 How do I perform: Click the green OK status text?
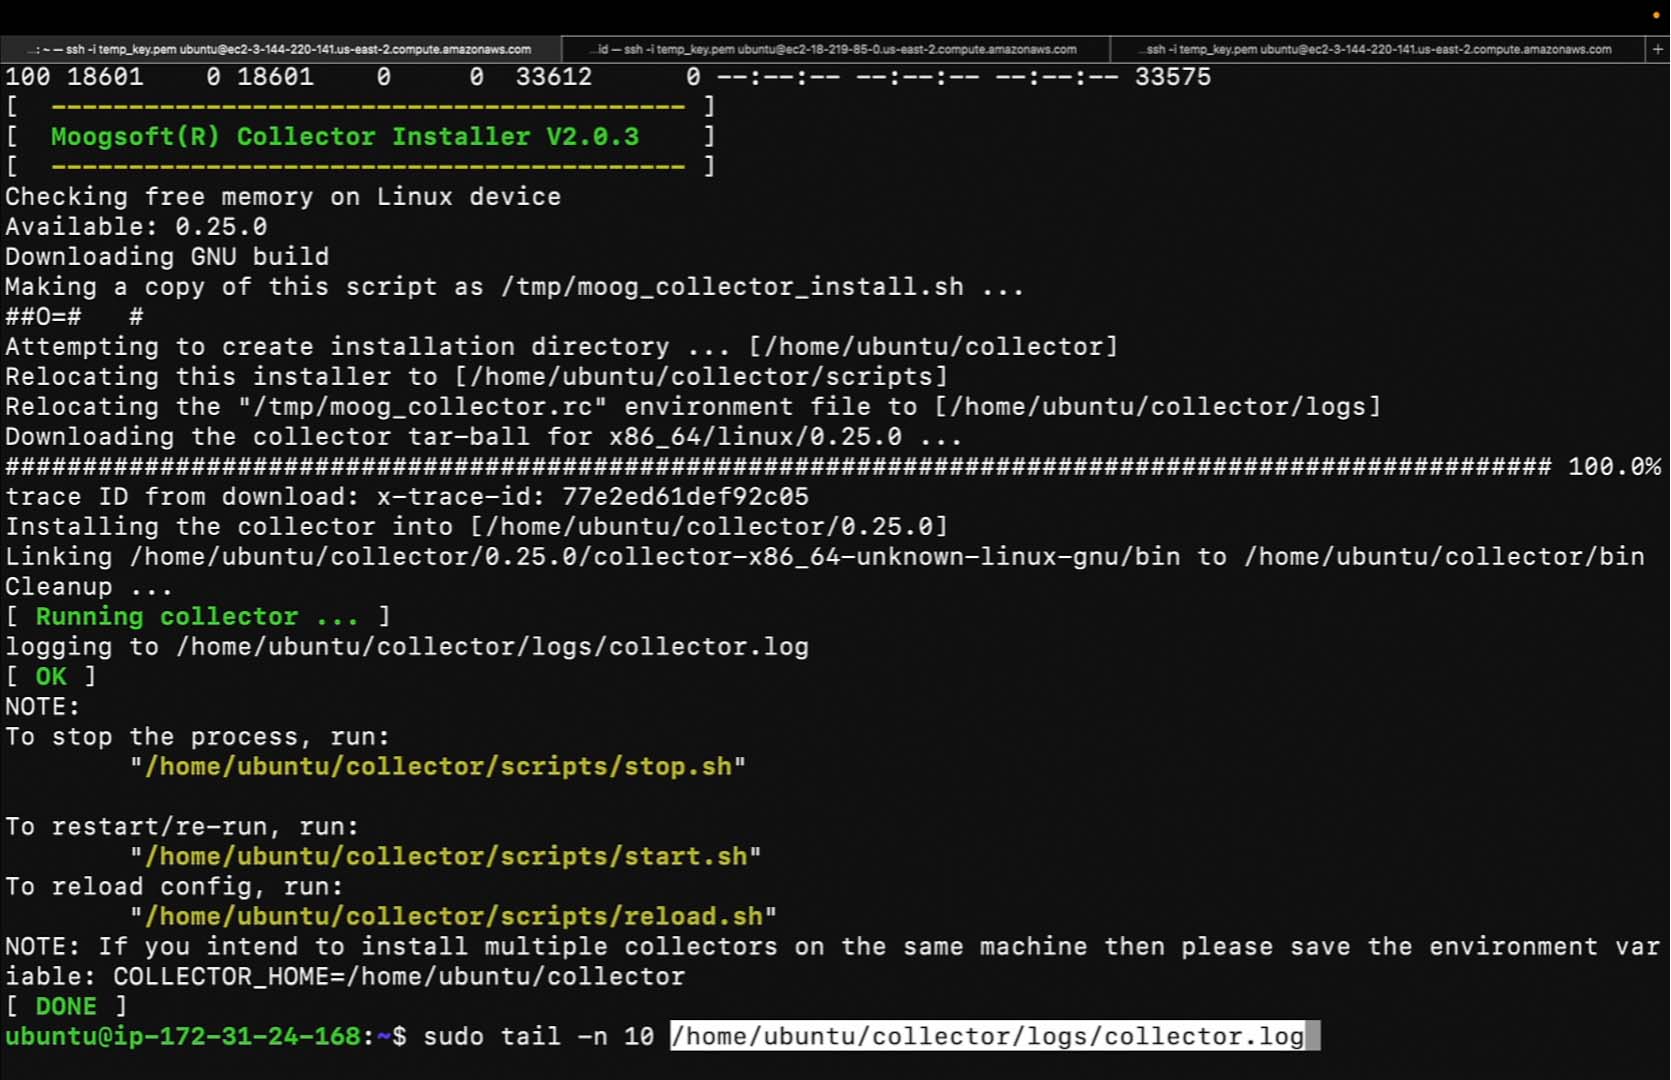pyautogui.click(x=51, y=676)
